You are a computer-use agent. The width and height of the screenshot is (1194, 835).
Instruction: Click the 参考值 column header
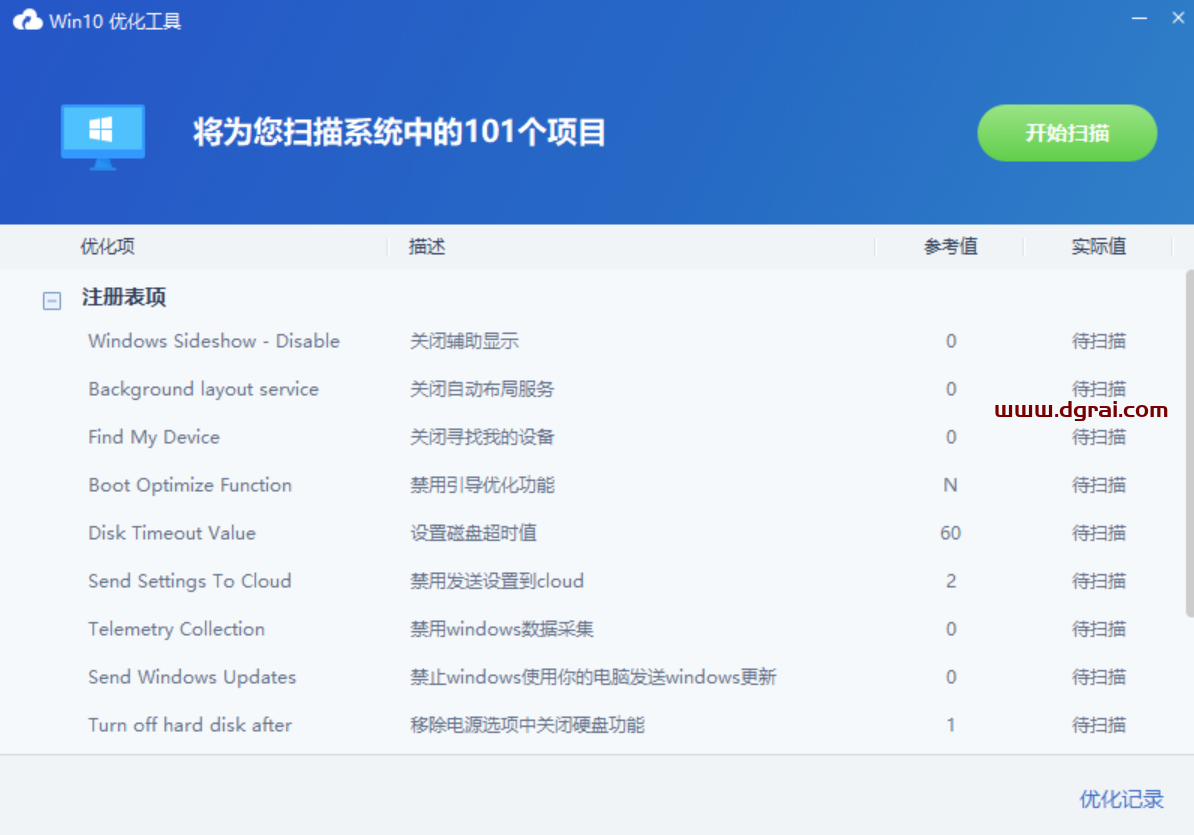[950, 247]
